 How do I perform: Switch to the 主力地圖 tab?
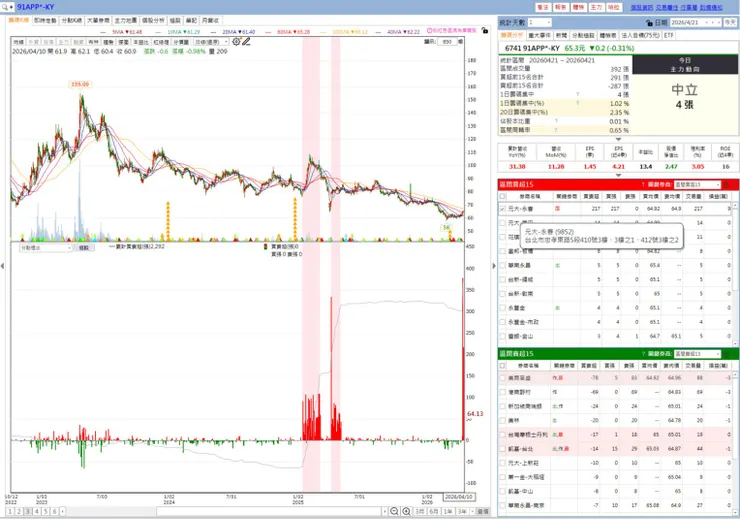point(126,20)
